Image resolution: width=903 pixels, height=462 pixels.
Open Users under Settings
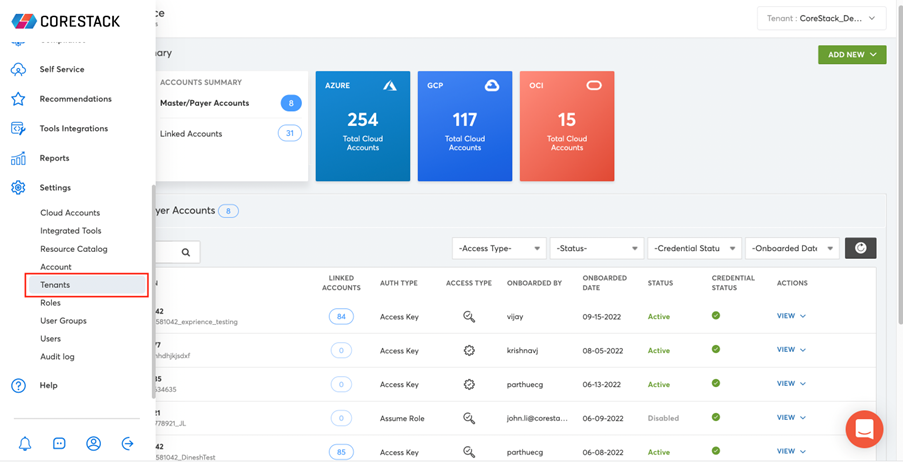tap(51, 339)
